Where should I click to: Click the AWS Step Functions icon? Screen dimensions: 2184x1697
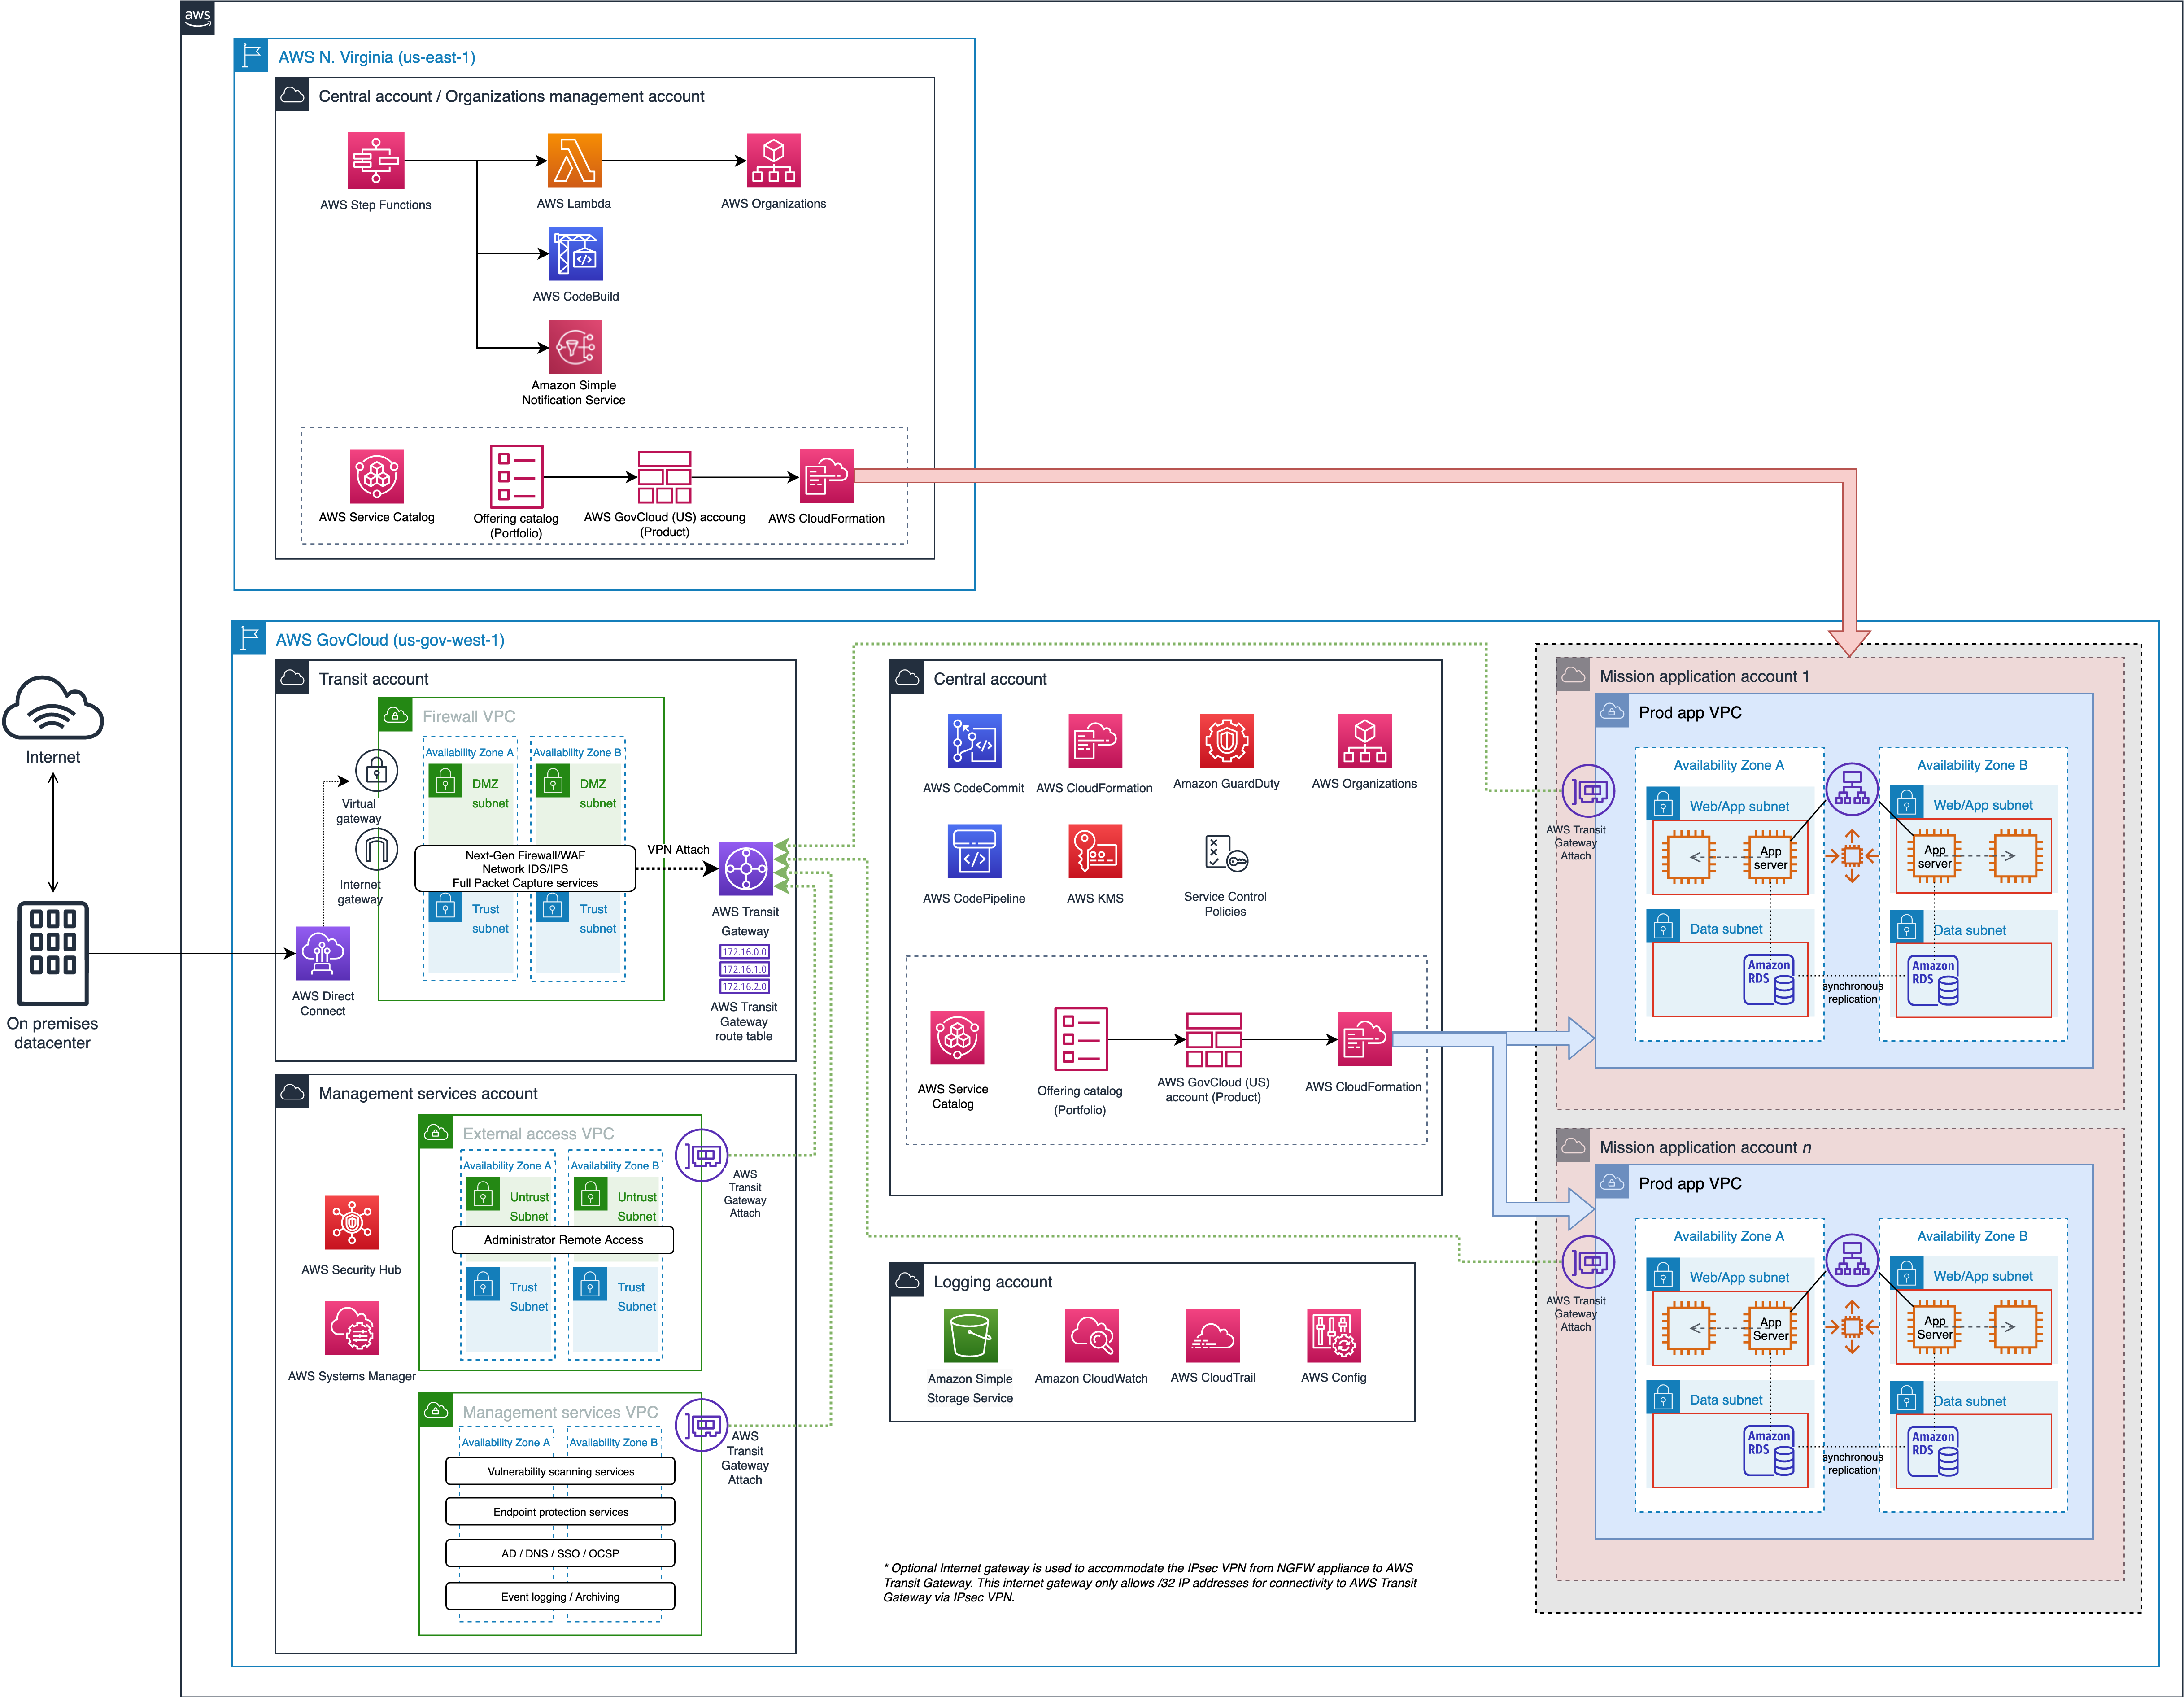coord(375,160)
